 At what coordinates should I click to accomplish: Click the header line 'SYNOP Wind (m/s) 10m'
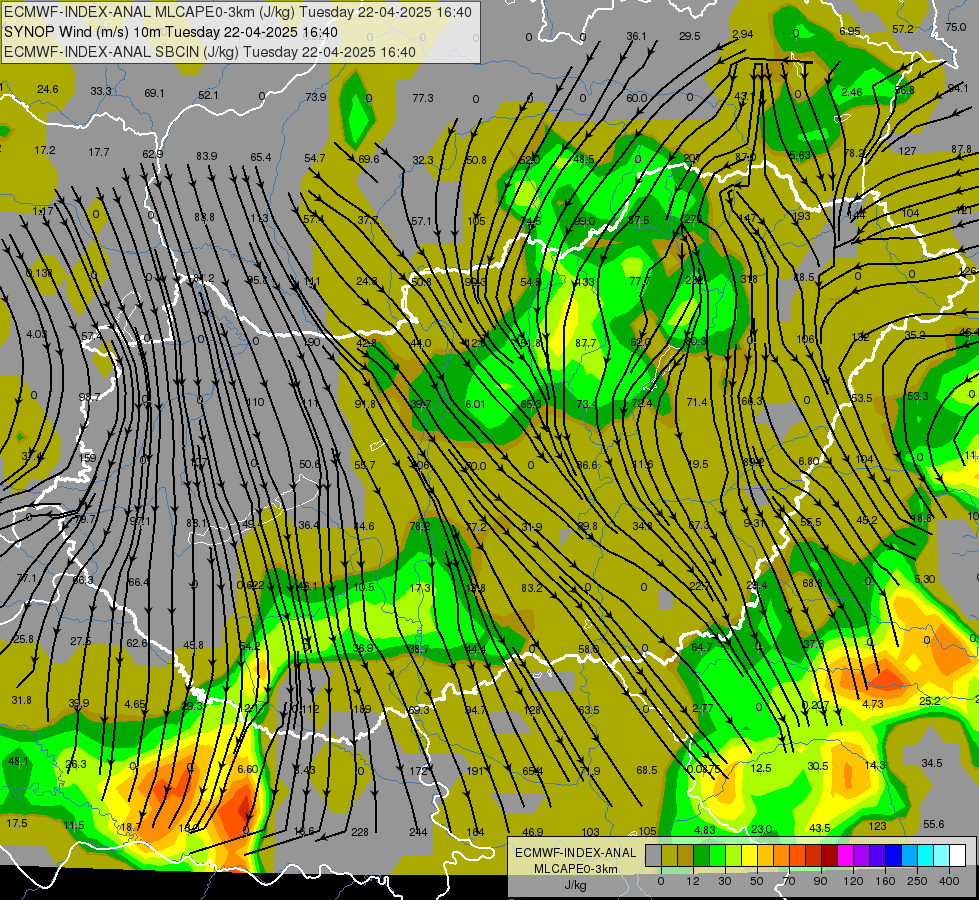pos(84,32)
